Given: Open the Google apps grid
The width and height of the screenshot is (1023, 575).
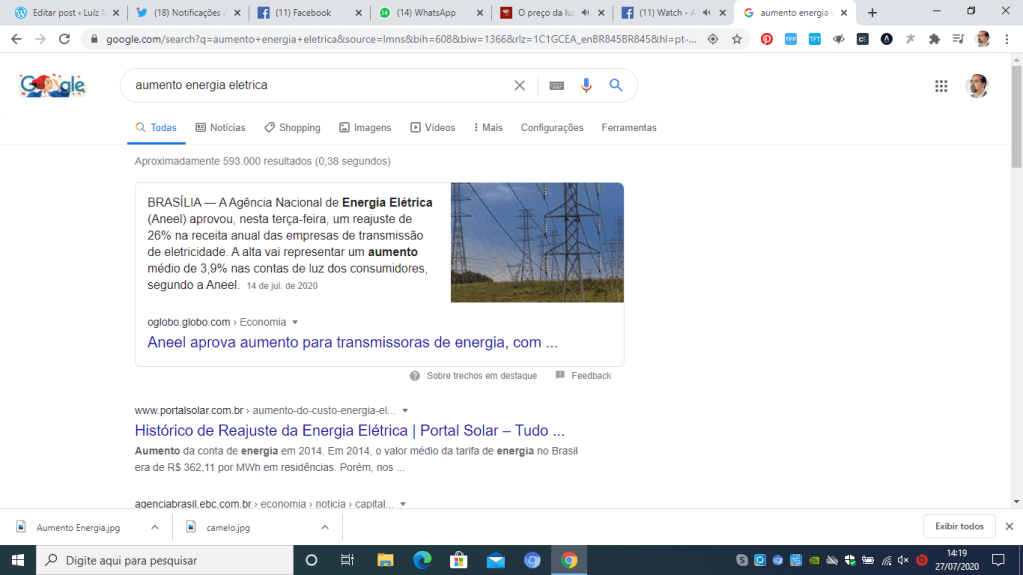Looking at the screenshot, I should 941,86.
